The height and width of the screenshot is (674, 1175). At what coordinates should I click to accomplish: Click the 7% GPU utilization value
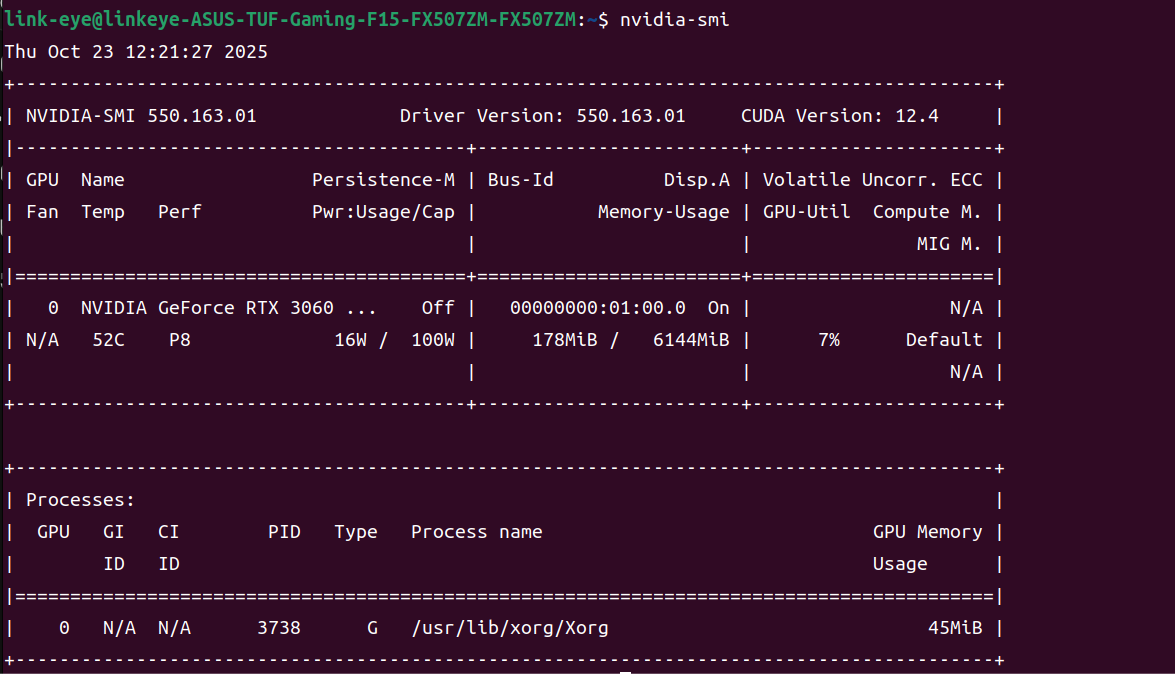(x=828, y=340)
